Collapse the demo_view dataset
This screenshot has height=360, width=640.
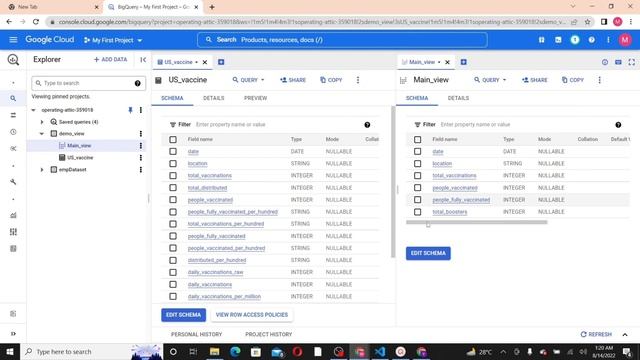(x=42, y=133)
